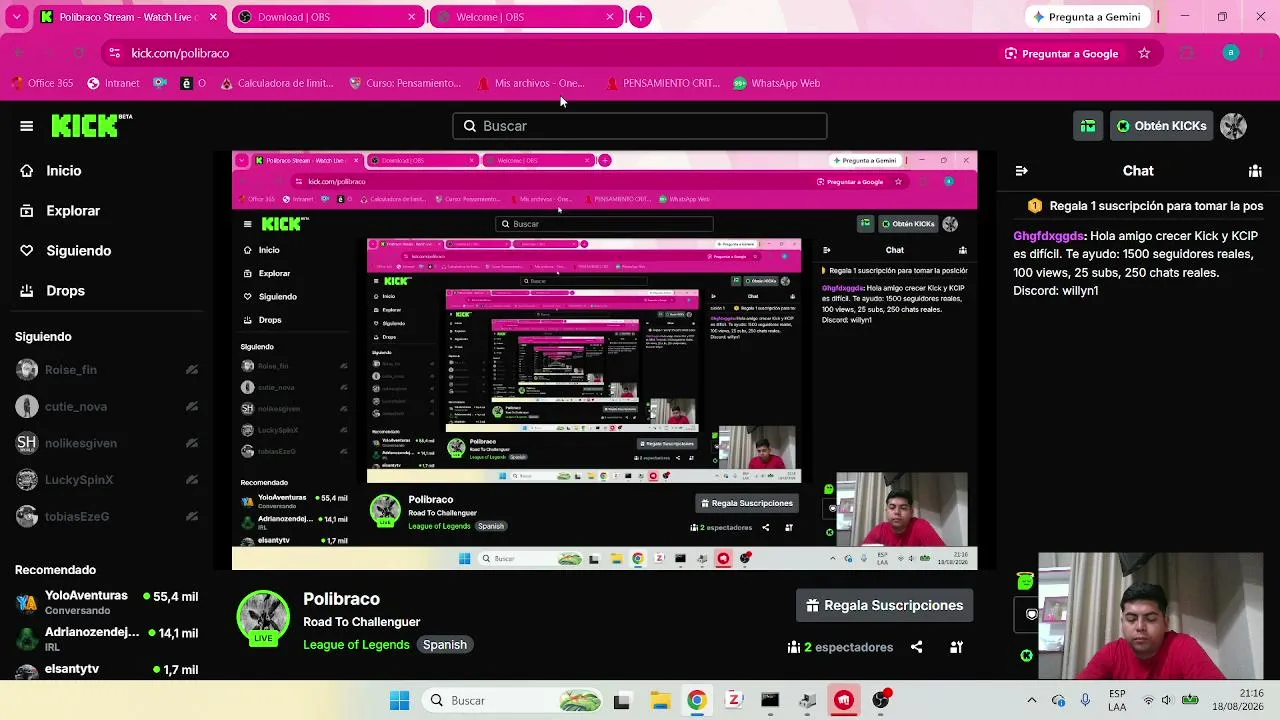Click Preguntar a Google in address bar

click(1061, 53)
